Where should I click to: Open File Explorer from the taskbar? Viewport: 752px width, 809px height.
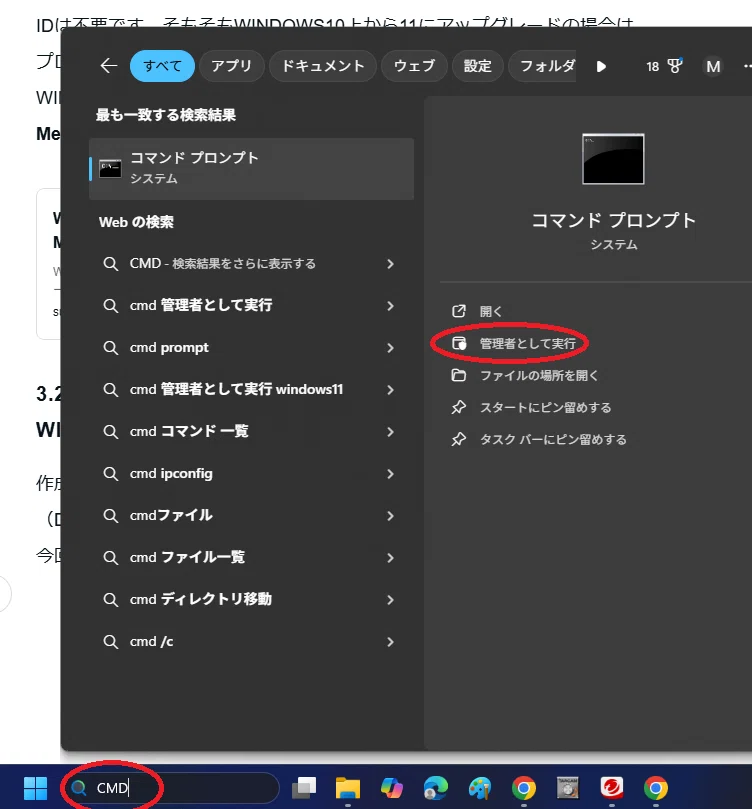point(348,788)
